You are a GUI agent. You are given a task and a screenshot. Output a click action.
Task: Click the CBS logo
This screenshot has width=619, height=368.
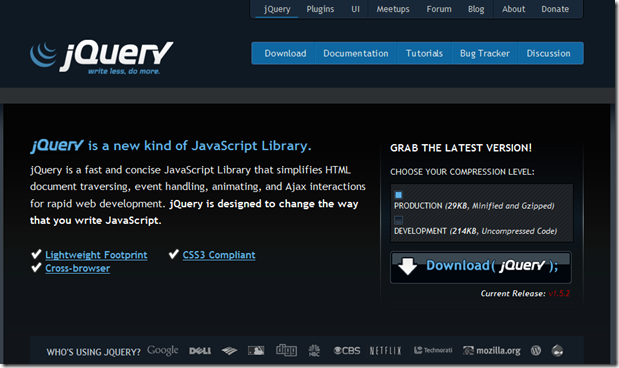click(x=347, y=350)
